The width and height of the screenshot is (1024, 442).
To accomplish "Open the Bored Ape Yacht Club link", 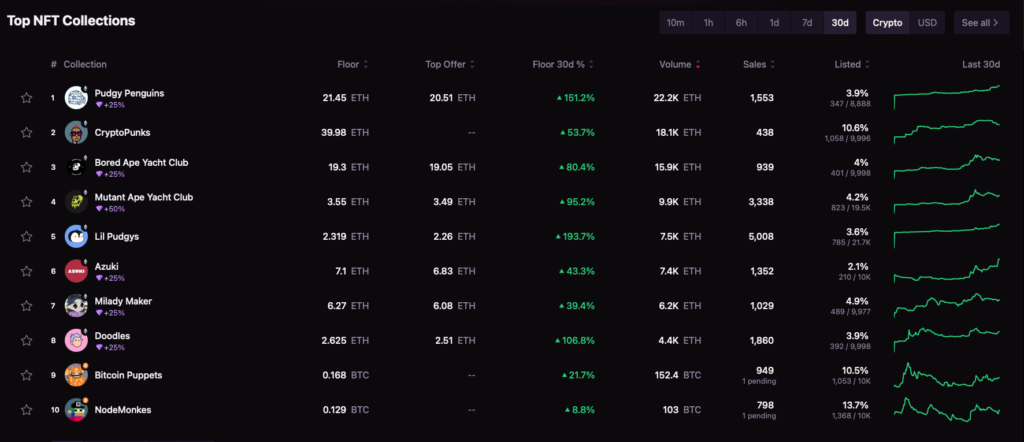I will pyautogui.click(x=141, y=163).
